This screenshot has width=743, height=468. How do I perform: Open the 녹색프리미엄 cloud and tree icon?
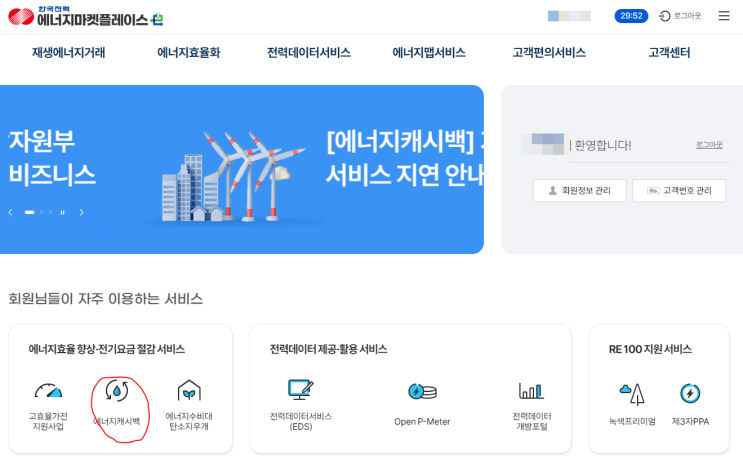point(632,394)
